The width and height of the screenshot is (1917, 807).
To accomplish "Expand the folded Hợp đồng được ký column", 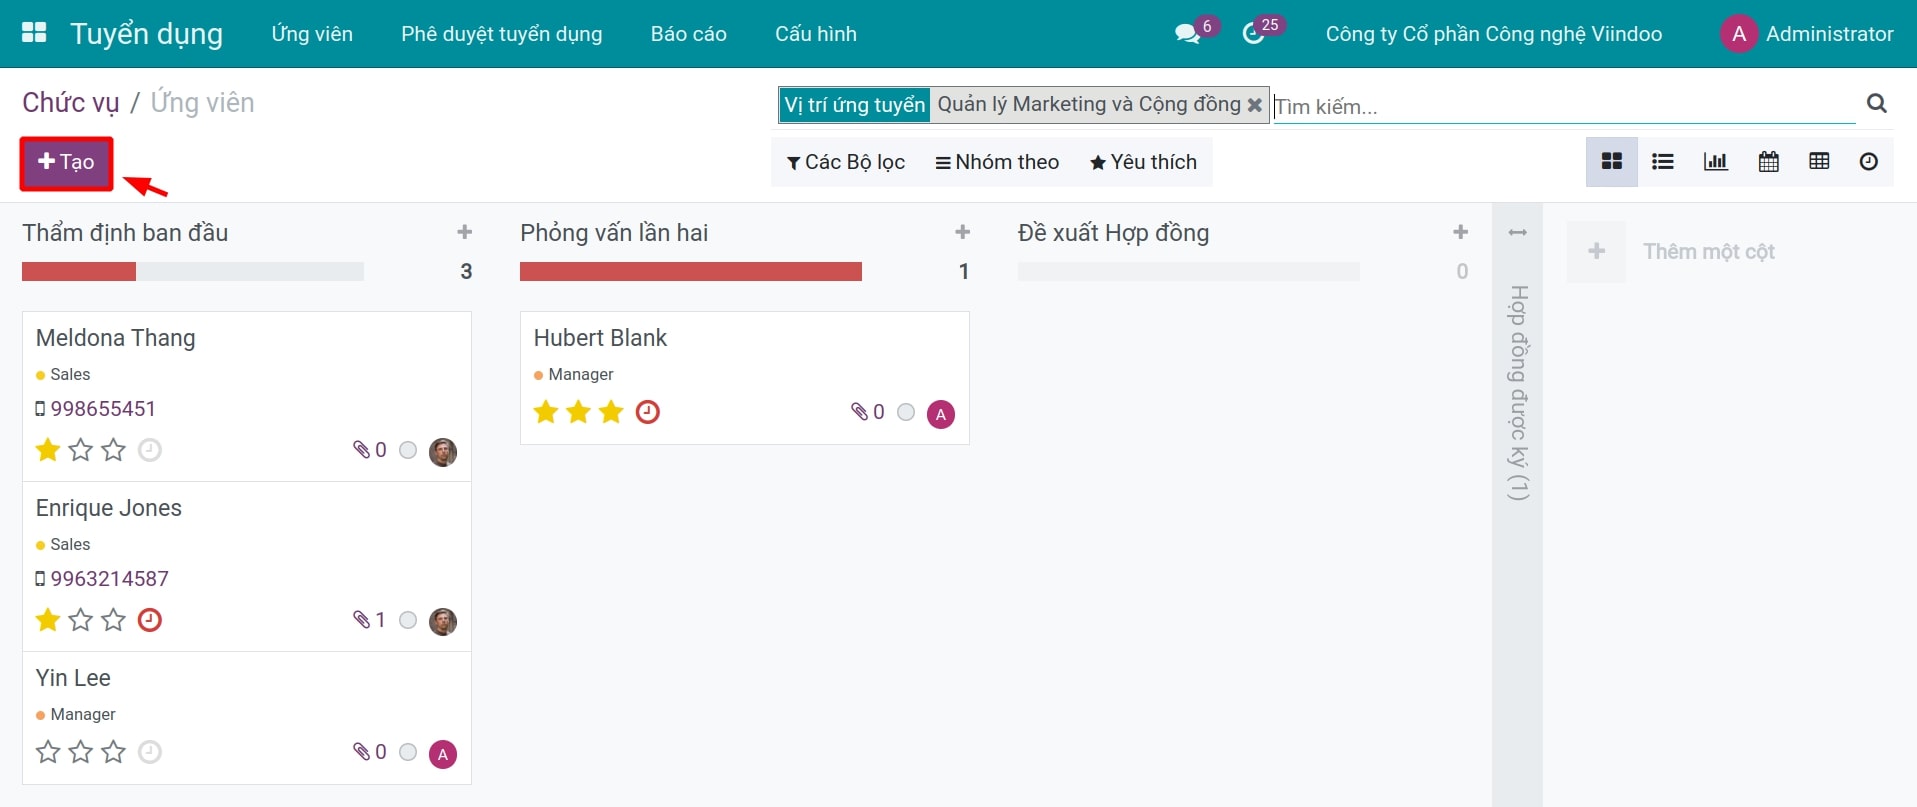I will click(x=1517, y=390).
